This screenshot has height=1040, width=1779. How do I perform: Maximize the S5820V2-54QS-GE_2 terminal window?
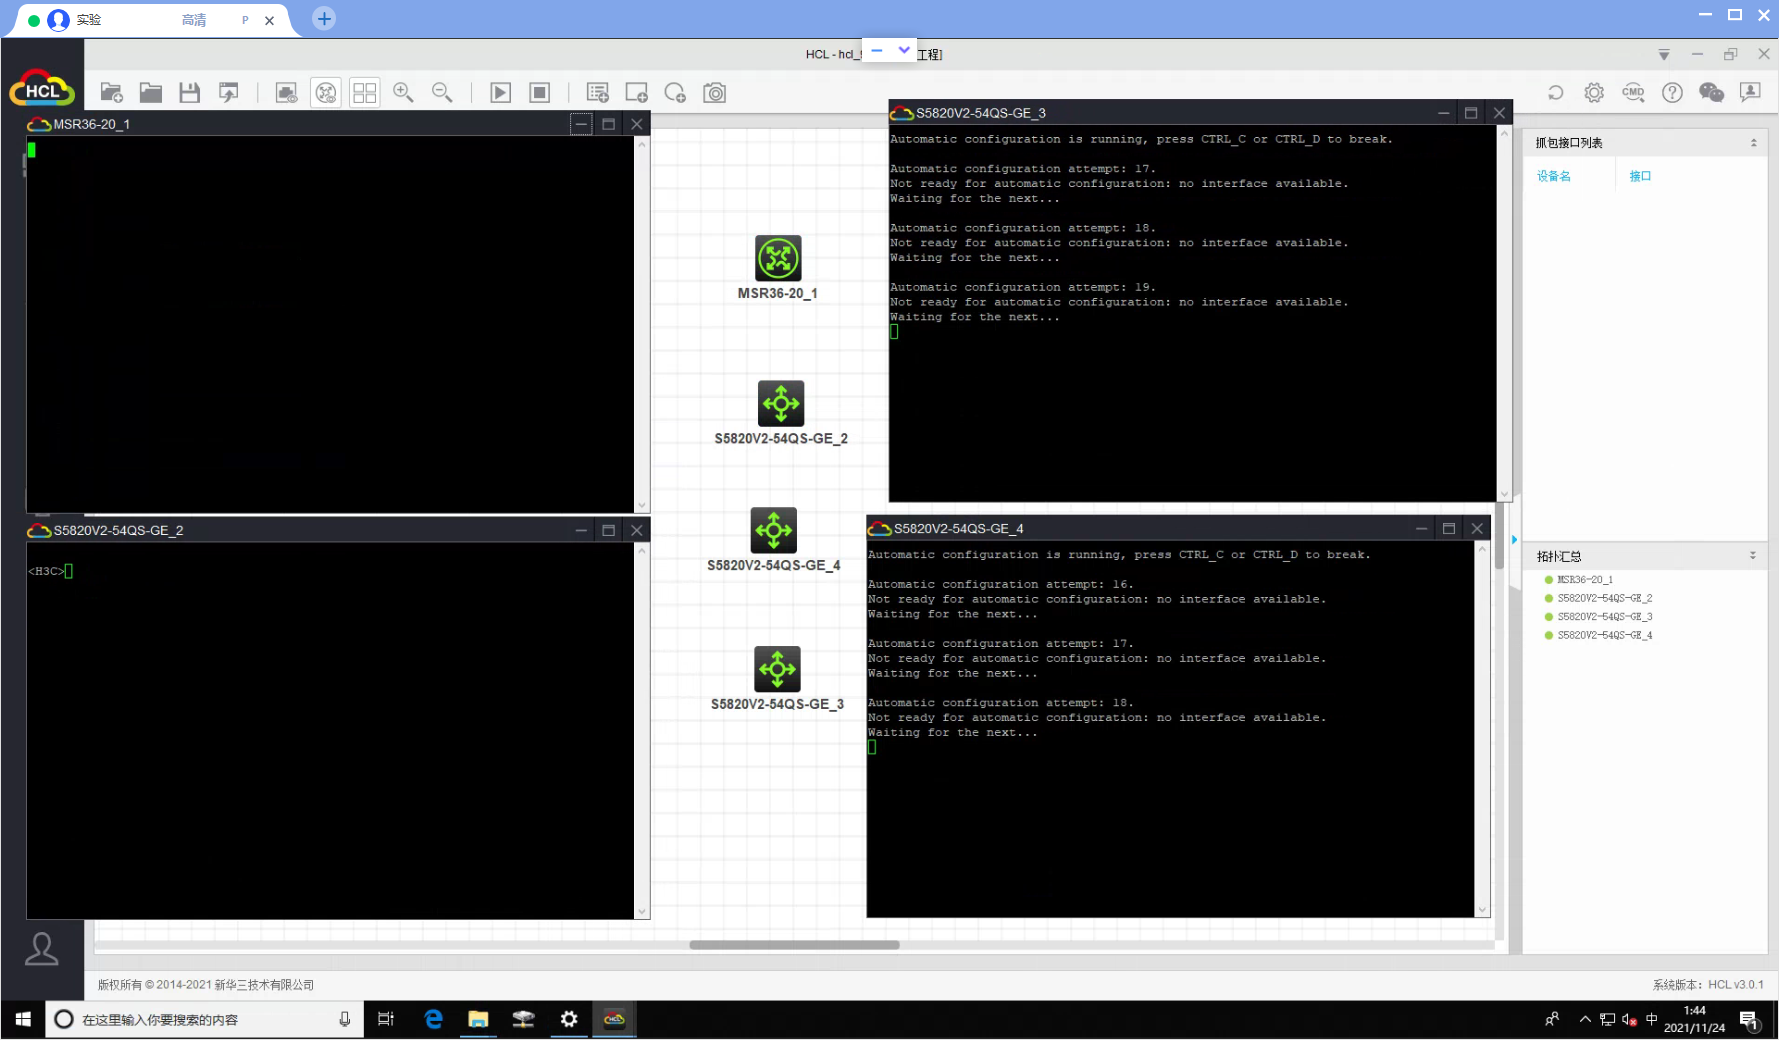[608, 530]
